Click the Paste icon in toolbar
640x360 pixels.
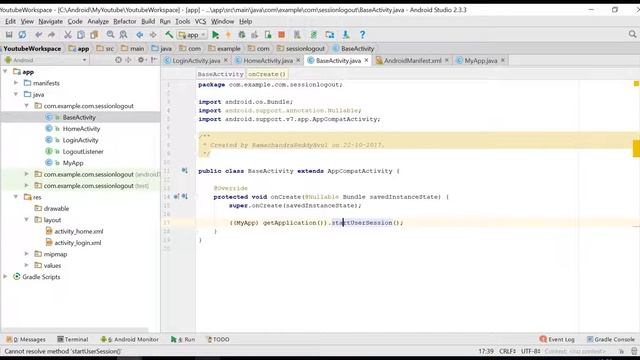coord(94,35)
